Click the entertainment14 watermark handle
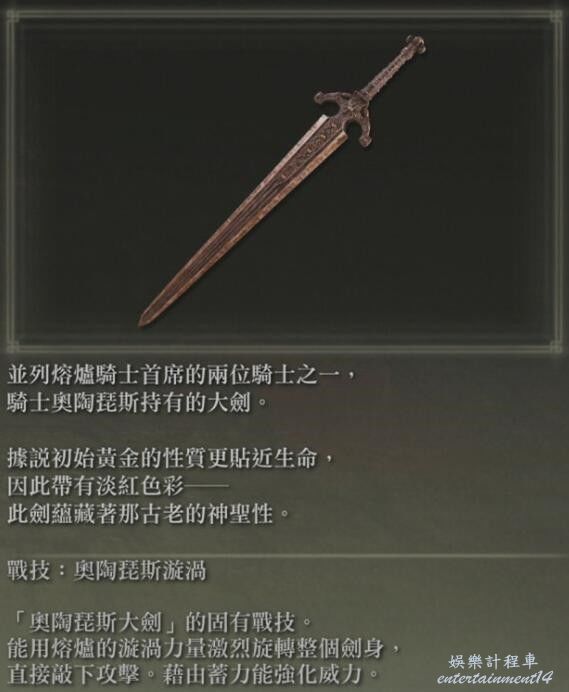Viewport: 569px width, 692px height. (x=495, y=678)
